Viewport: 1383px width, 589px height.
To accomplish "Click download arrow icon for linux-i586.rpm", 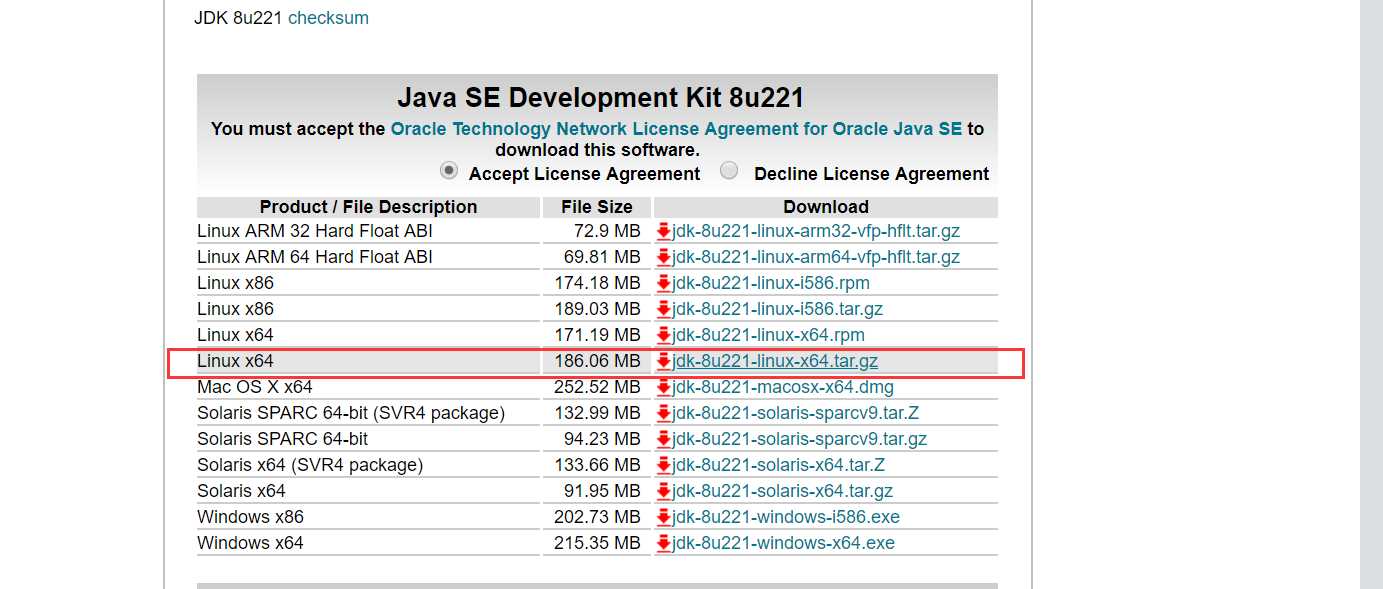I will (x=664, y=284).
